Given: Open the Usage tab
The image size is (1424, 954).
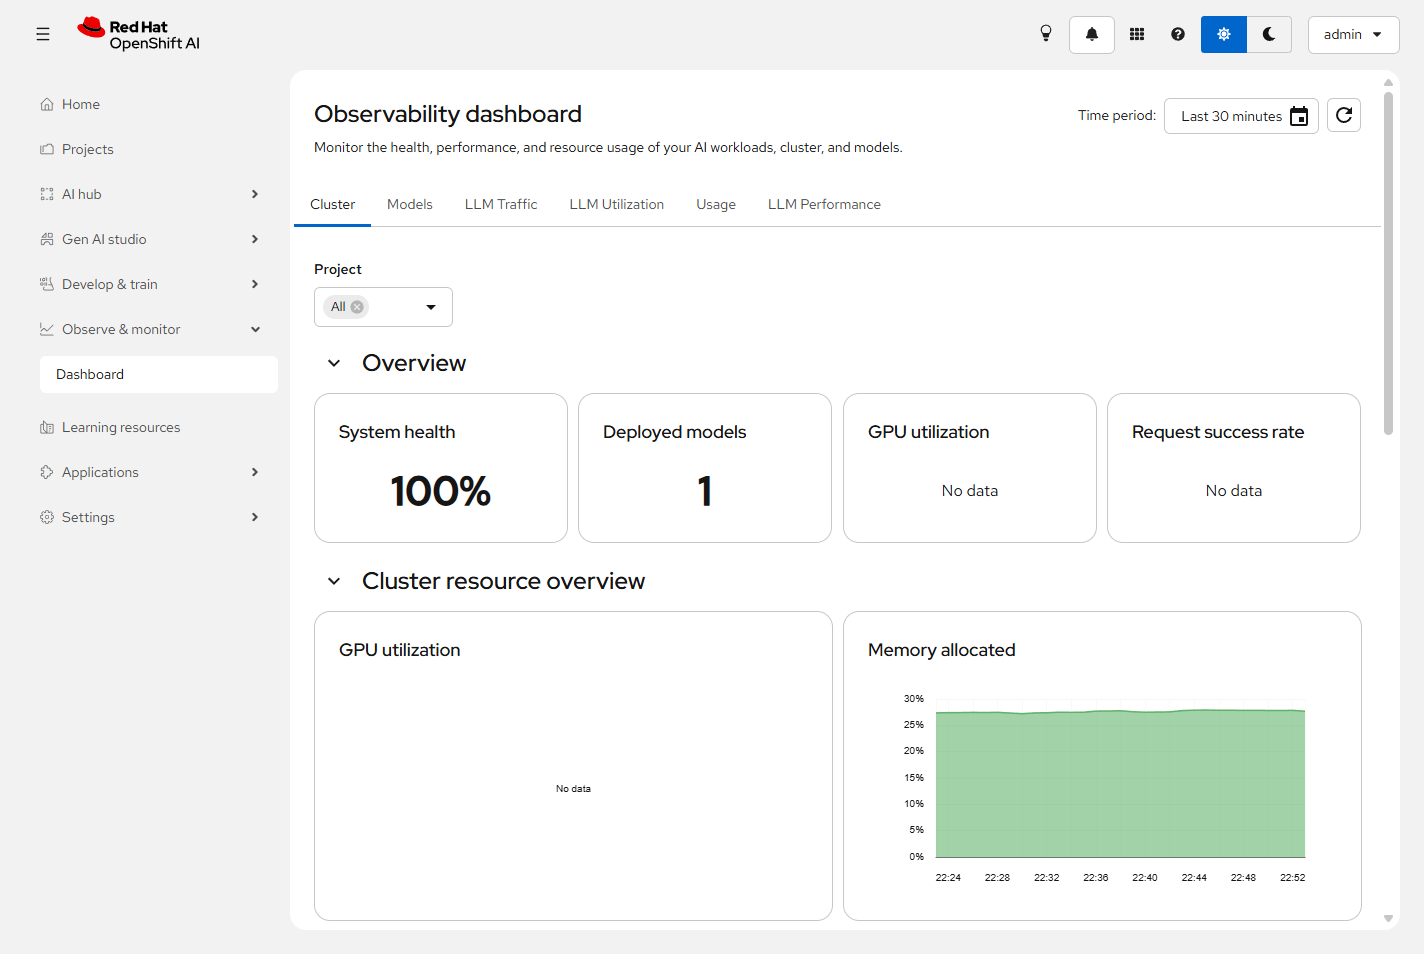Looking at the screenshot, I should point(716,205).
